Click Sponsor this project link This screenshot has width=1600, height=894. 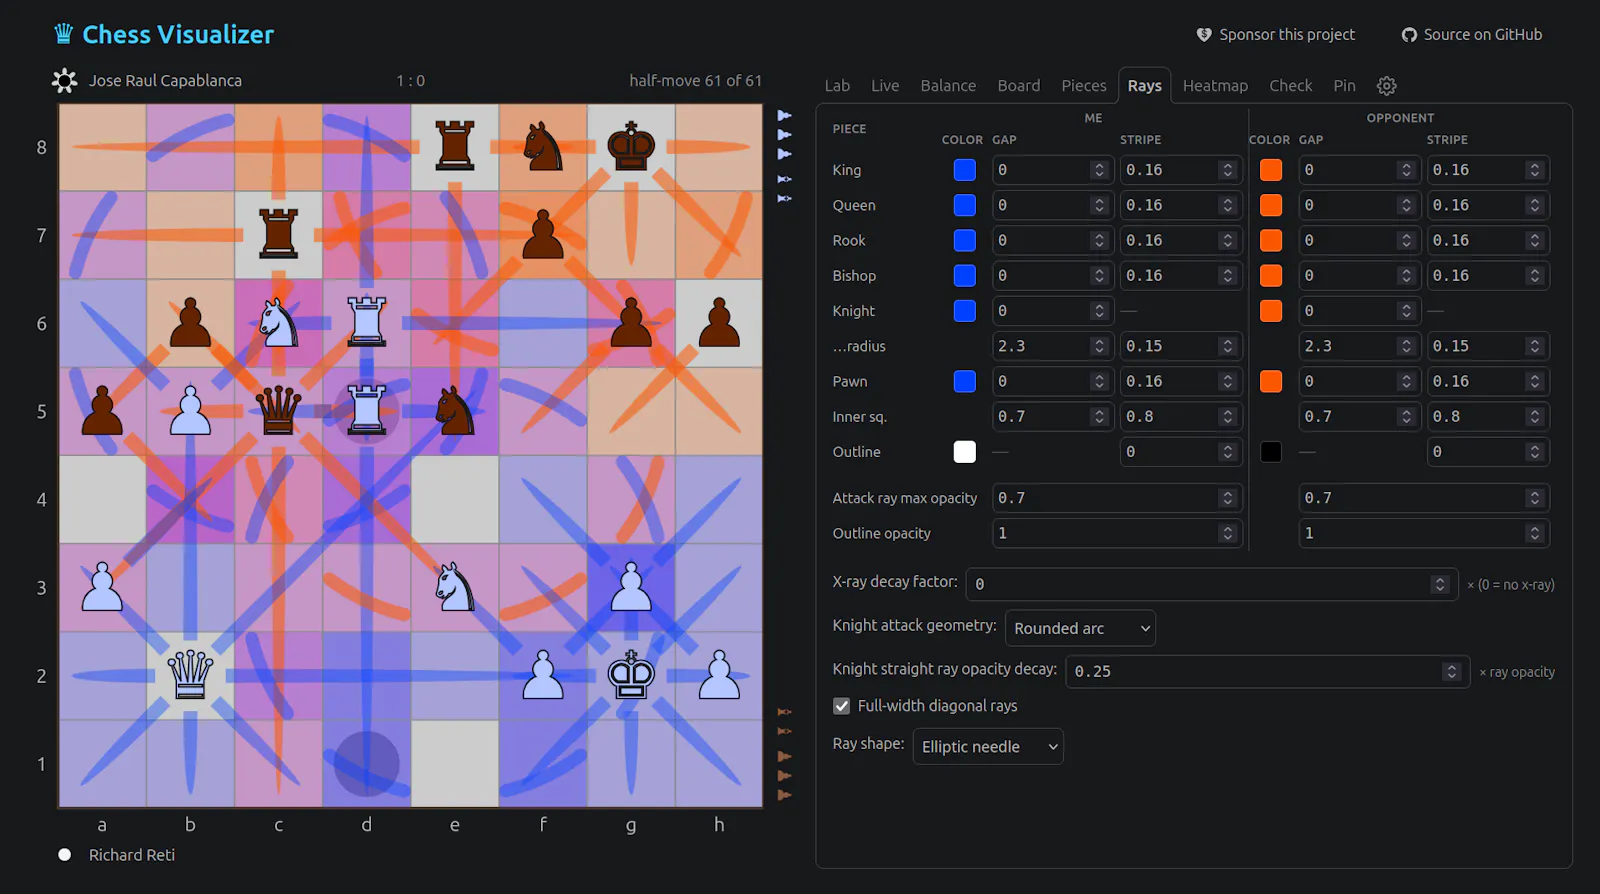1275,34
